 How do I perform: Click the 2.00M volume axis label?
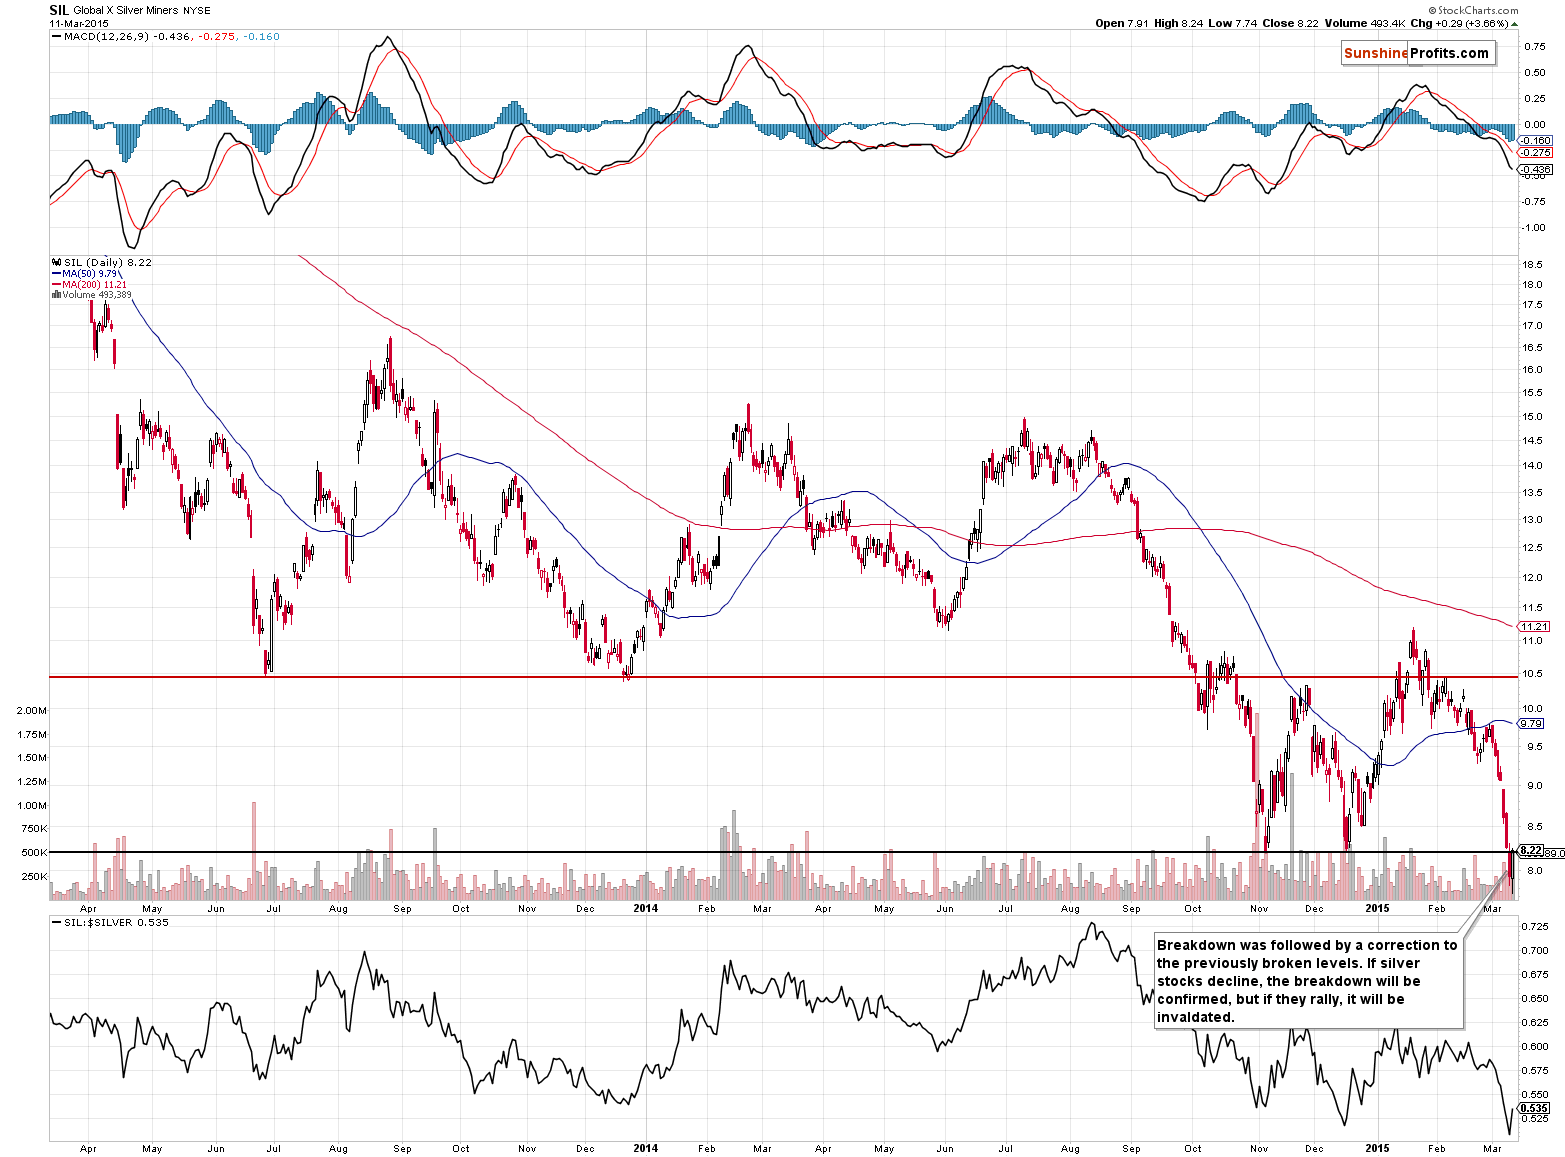(x=32, y=710)
